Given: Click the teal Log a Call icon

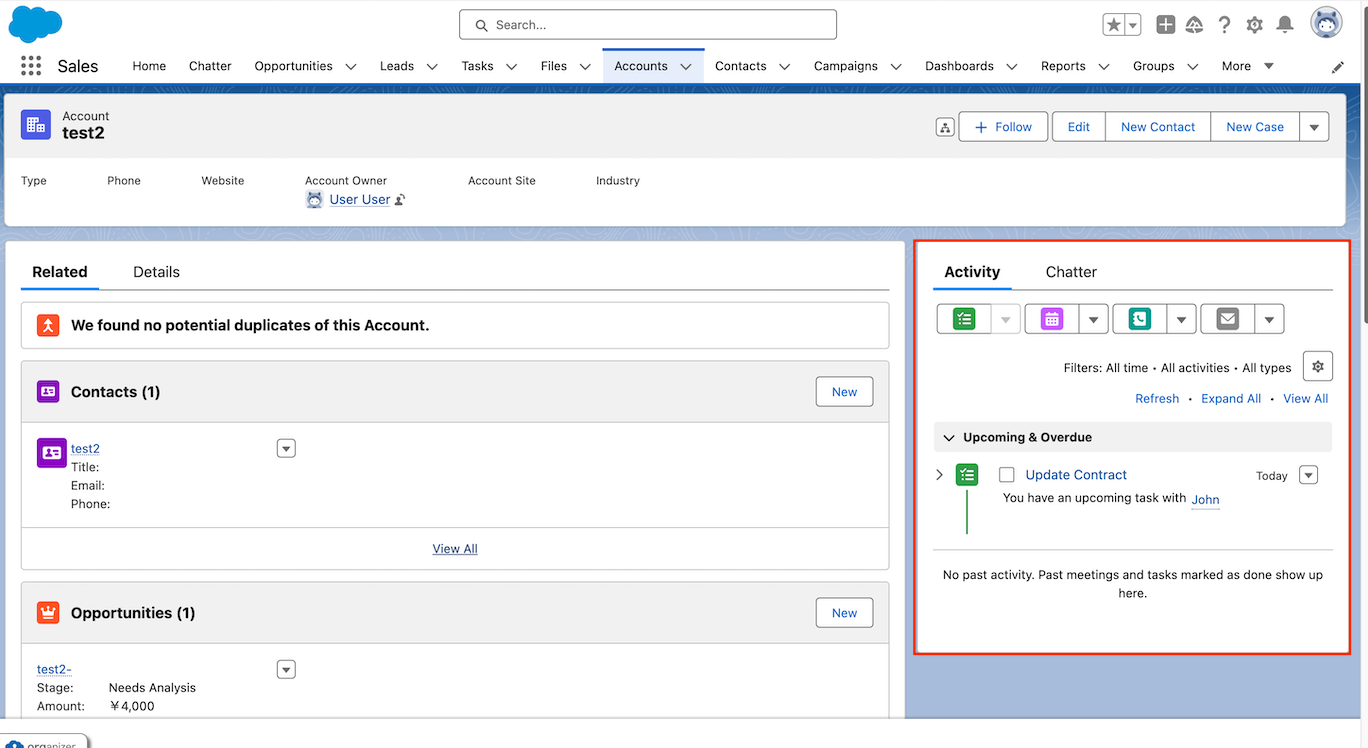Looking at the screenshot, I should 1140,319.
